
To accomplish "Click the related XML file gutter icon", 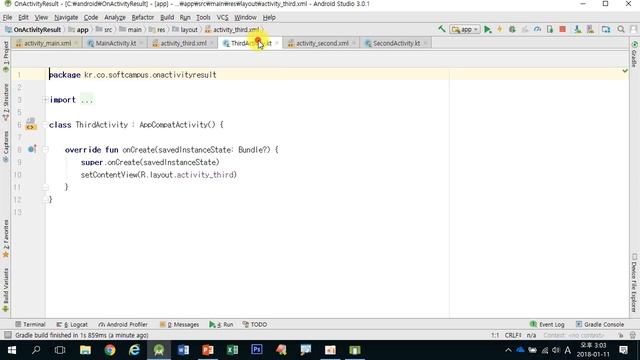I will [31, 124].
